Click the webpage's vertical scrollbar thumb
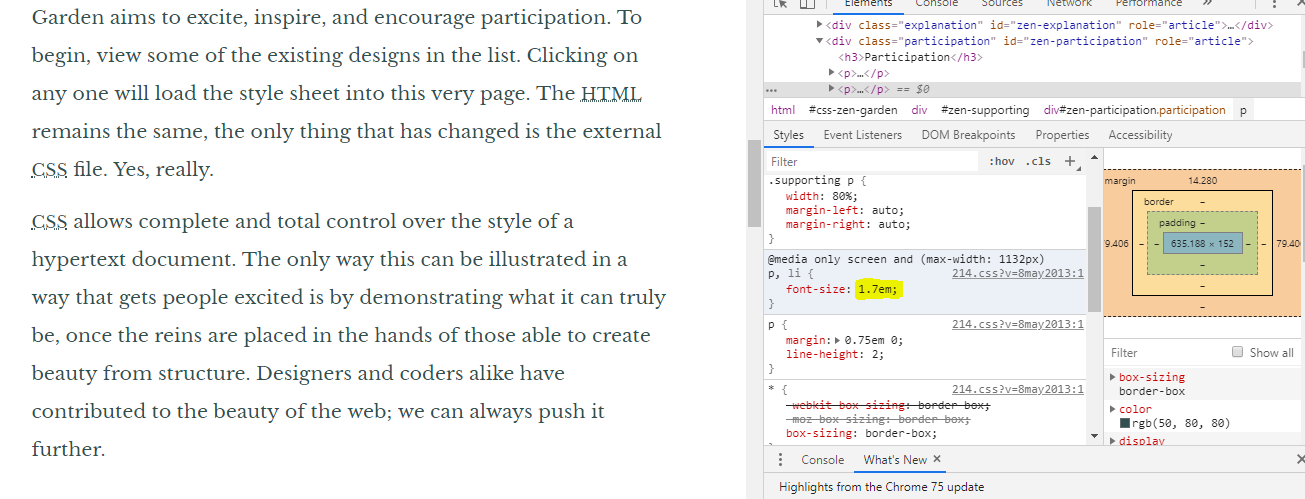The height and width of the screenshot is (499, 1305). [753, 183]
